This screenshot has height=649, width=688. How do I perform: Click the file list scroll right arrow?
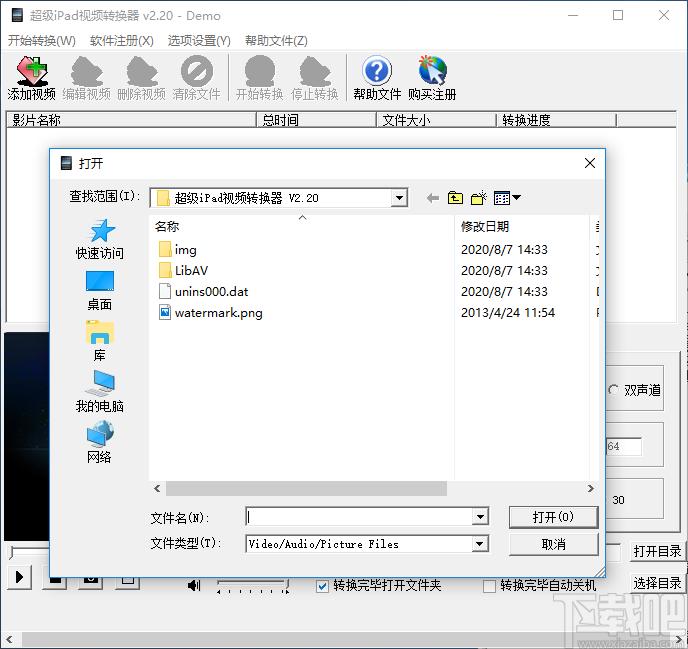(x=591, y=488)
